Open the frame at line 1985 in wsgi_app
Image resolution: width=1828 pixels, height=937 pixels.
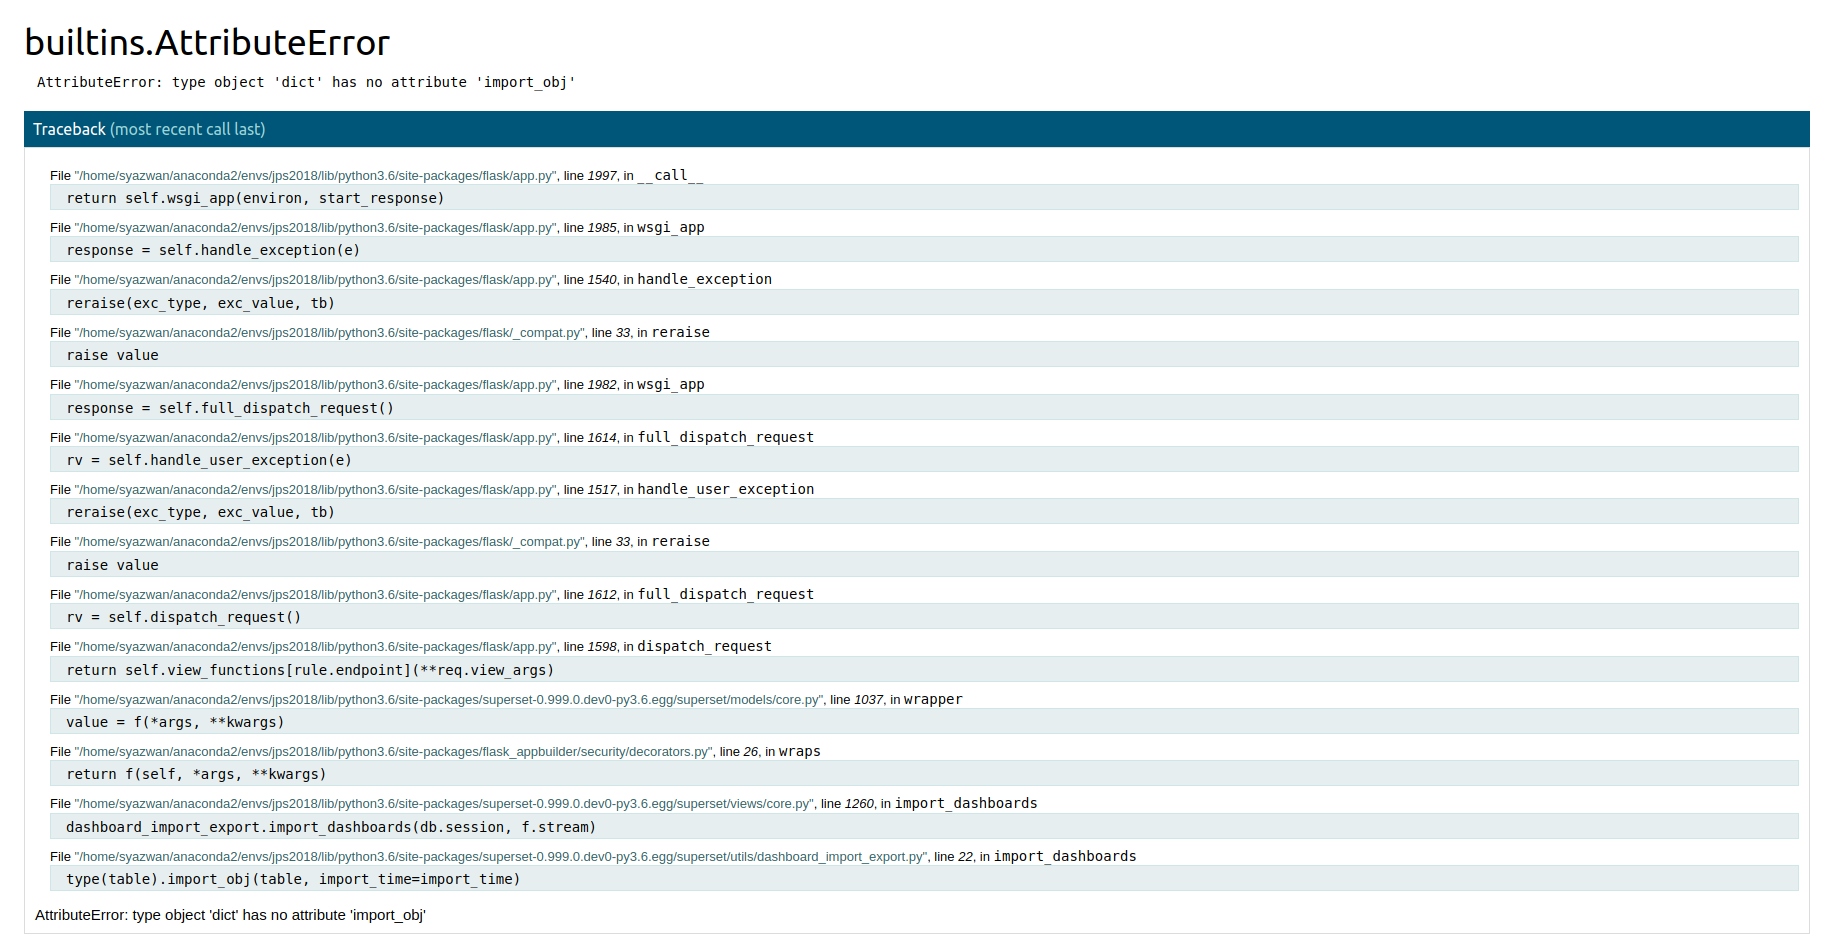point(377,227)
